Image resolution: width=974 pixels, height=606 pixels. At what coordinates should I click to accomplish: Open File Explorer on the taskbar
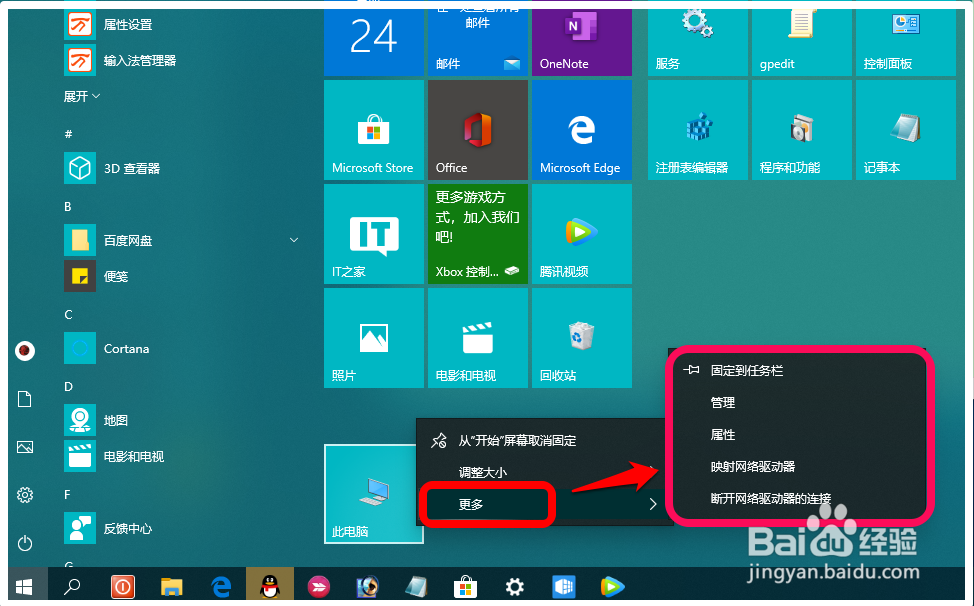pos(171,586)
